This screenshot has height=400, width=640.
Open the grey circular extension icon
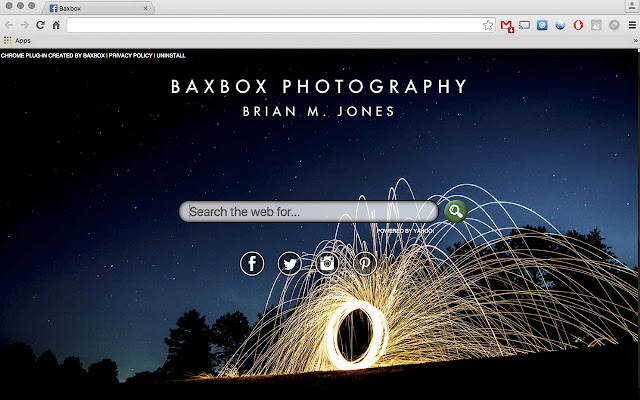click(x=614, y=25)
